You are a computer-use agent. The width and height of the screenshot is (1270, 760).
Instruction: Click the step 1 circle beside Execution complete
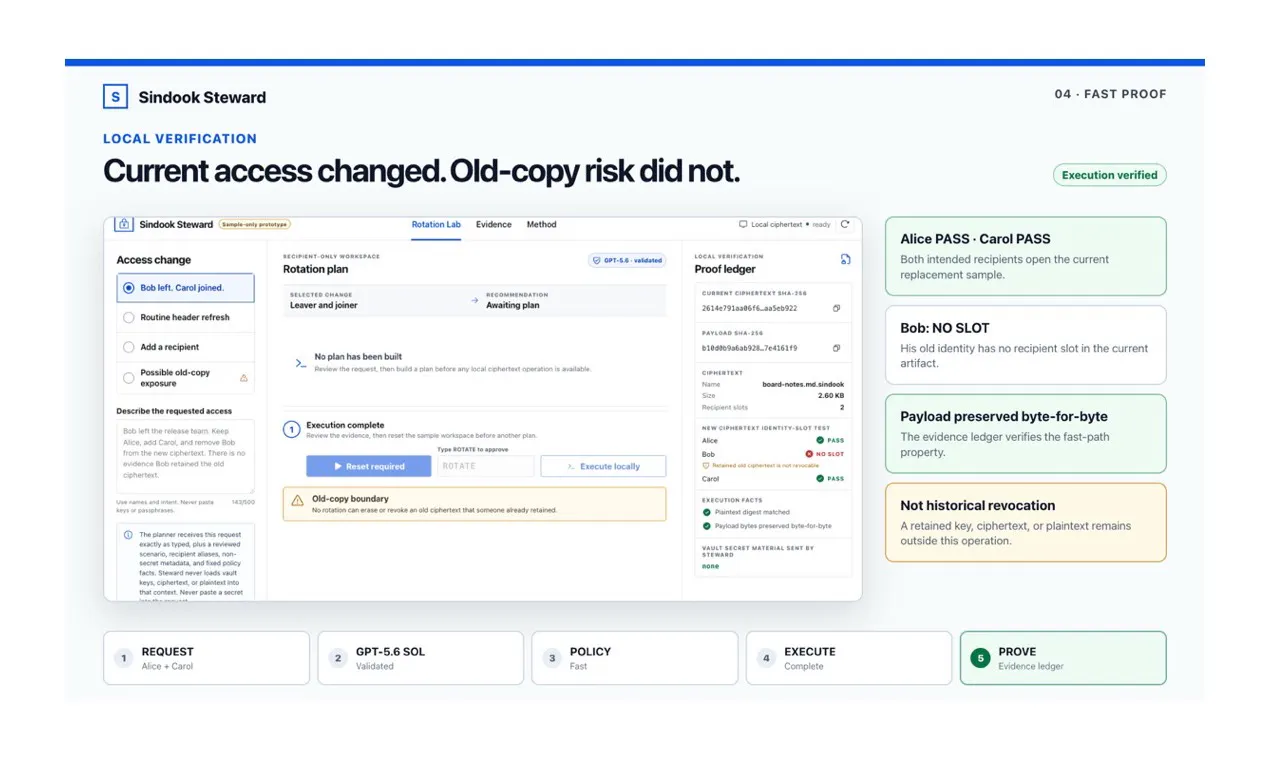click(292, 430)
